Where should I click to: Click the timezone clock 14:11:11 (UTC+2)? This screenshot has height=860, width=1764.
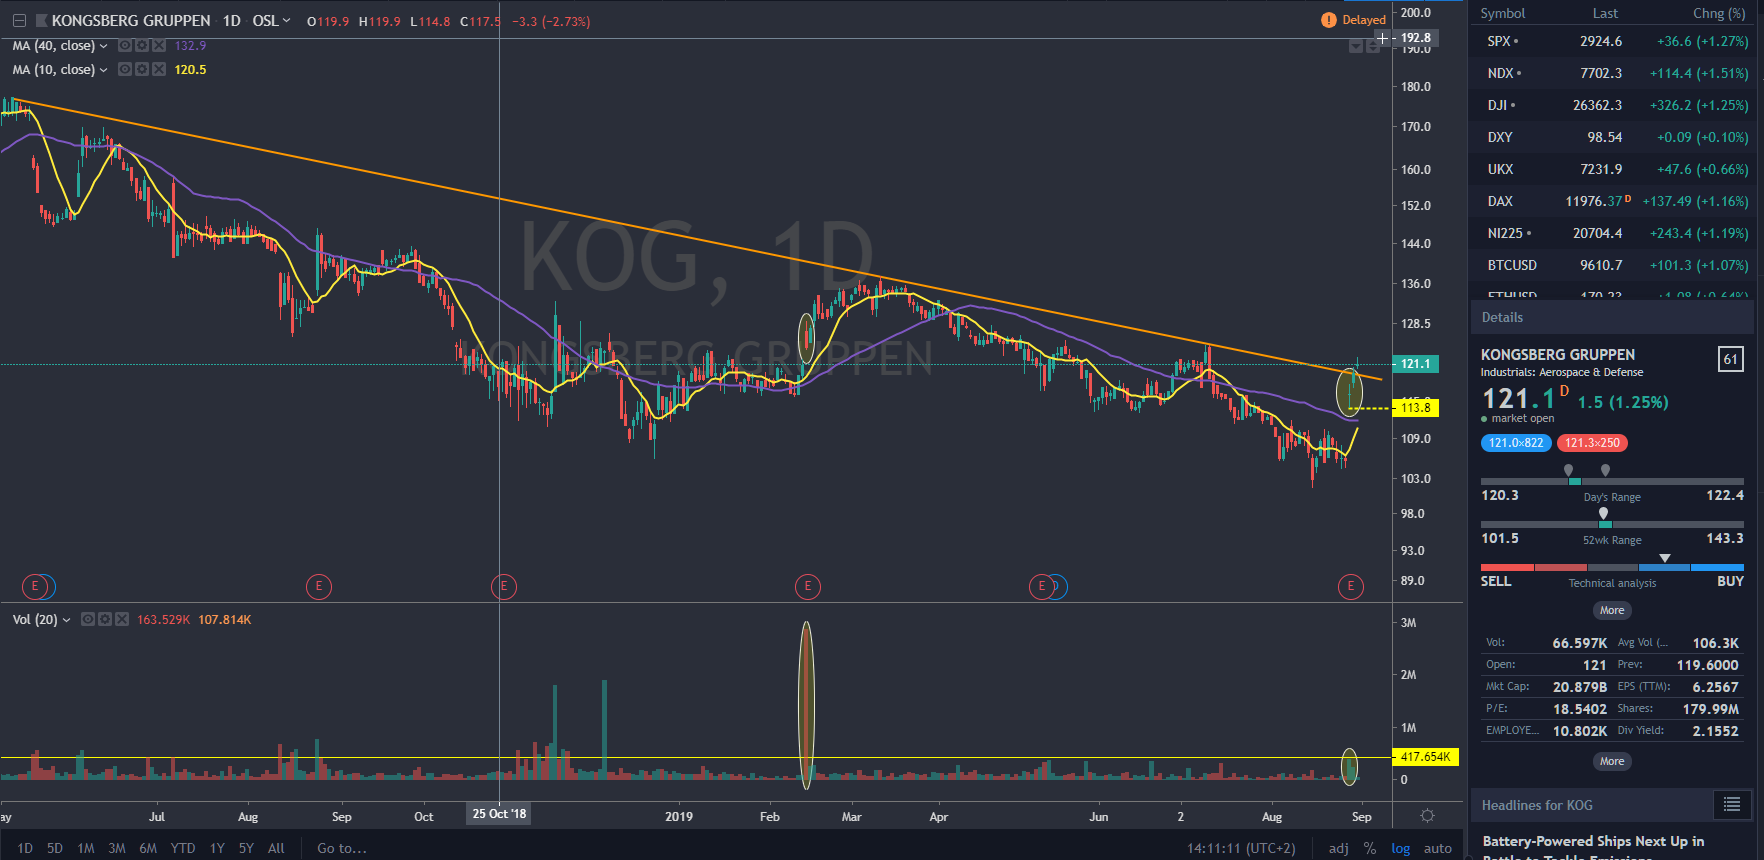coord(1241,848)
